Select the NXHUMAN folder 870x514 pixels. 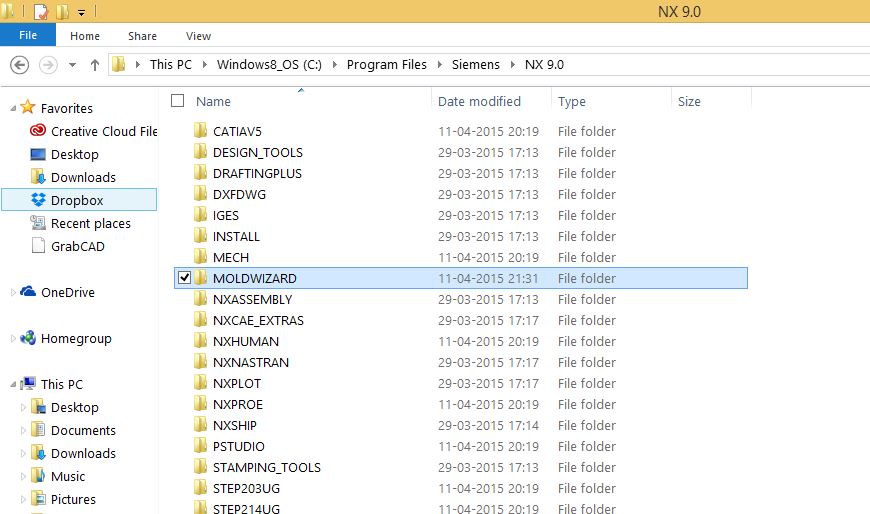(246, 341)
